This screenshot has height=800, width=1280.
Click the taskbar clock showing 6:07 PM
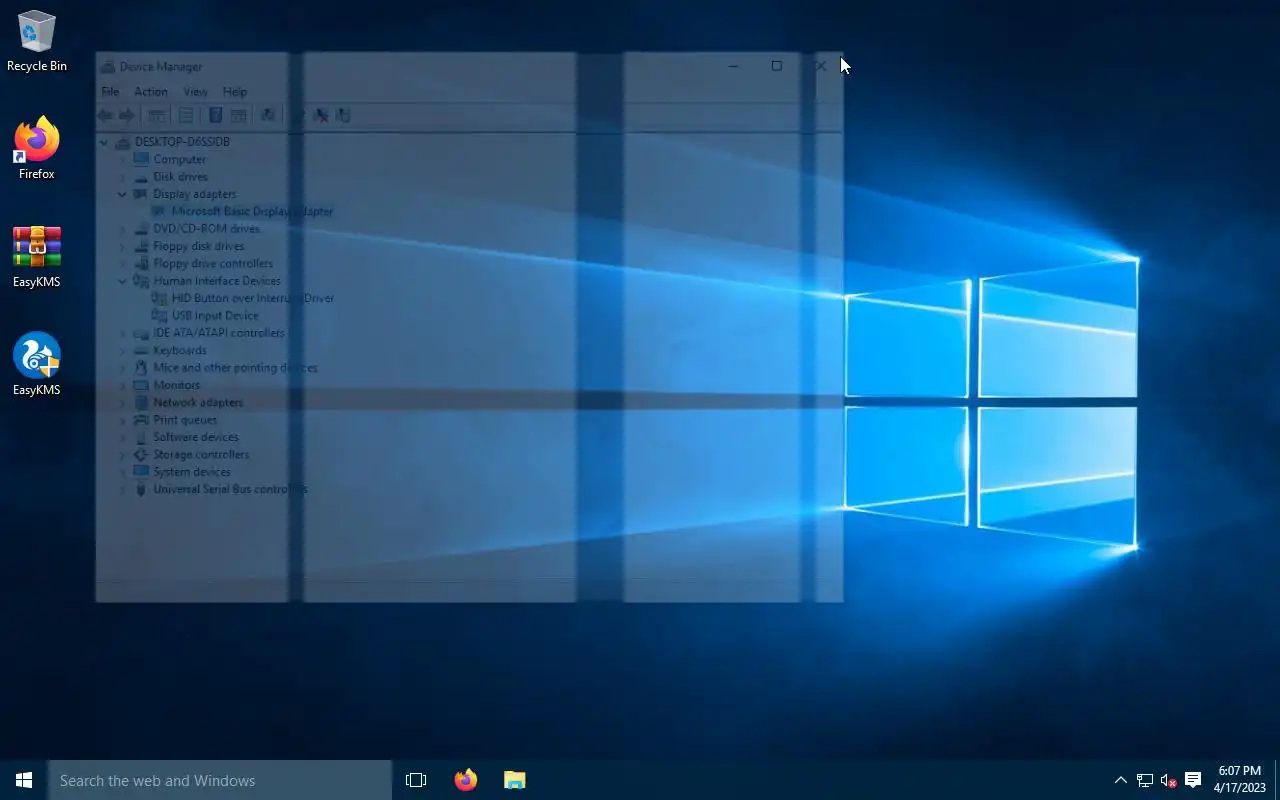(1240, 780)
